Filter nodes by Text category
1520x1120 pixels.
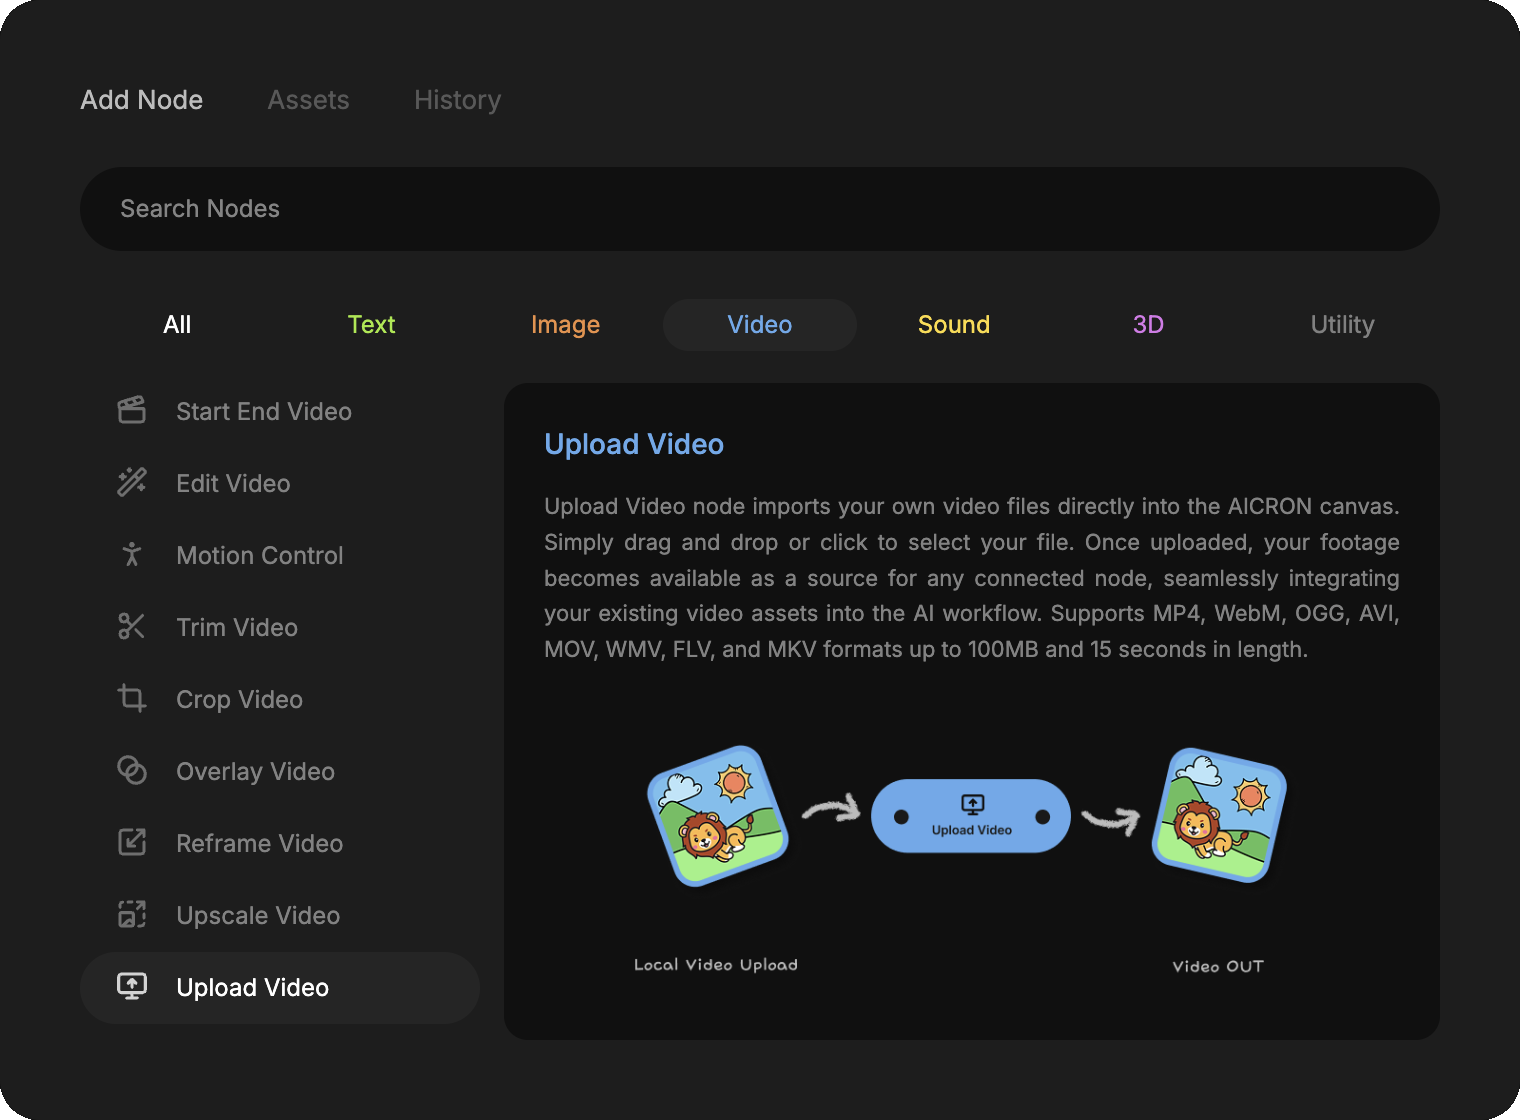(371, 325)
